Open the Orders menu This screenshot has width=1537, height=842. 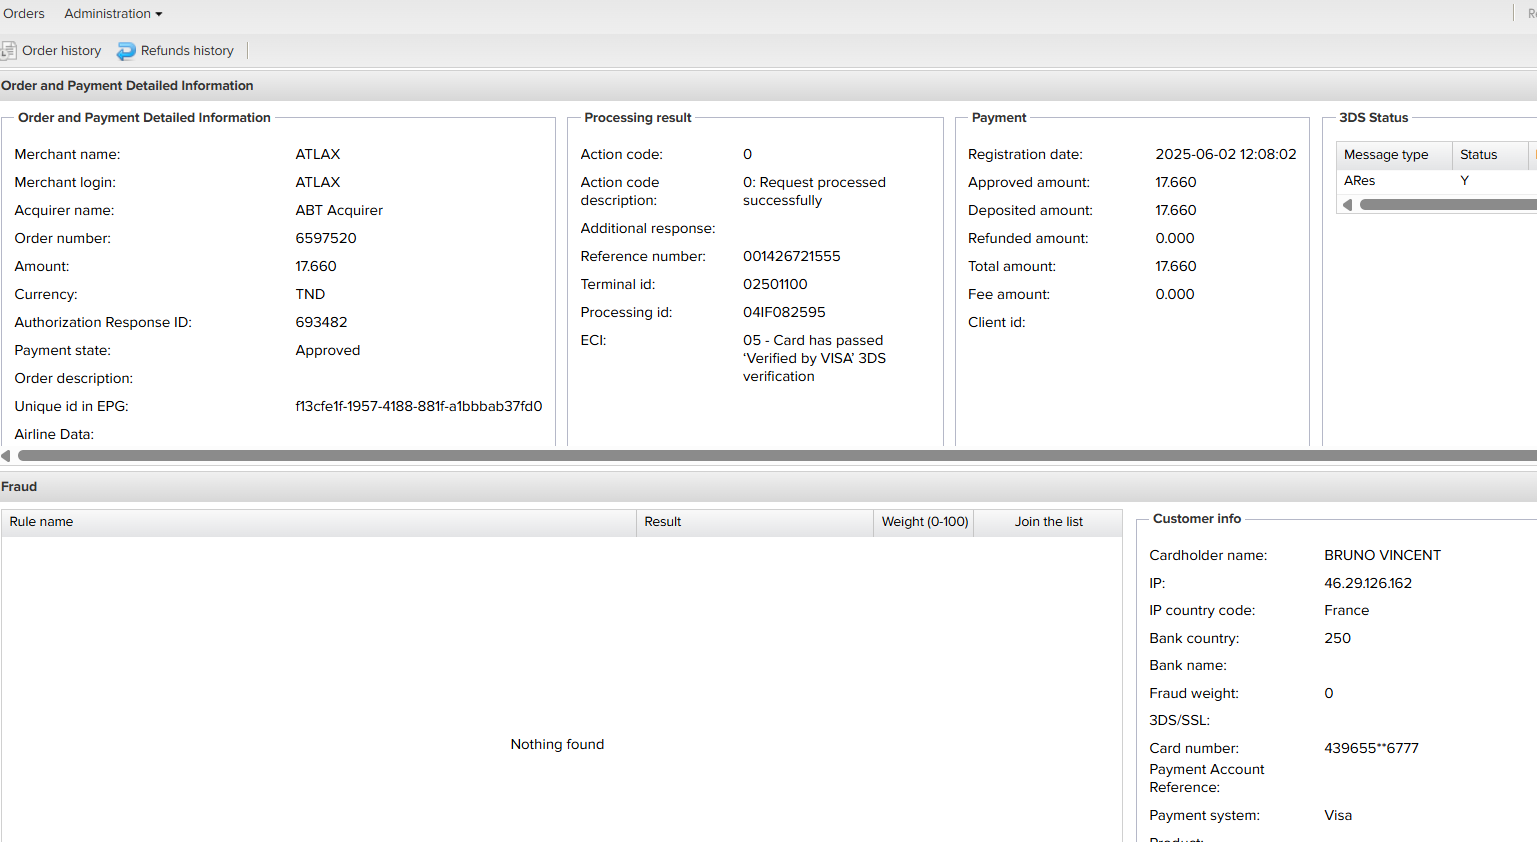[x=24, y=14]
